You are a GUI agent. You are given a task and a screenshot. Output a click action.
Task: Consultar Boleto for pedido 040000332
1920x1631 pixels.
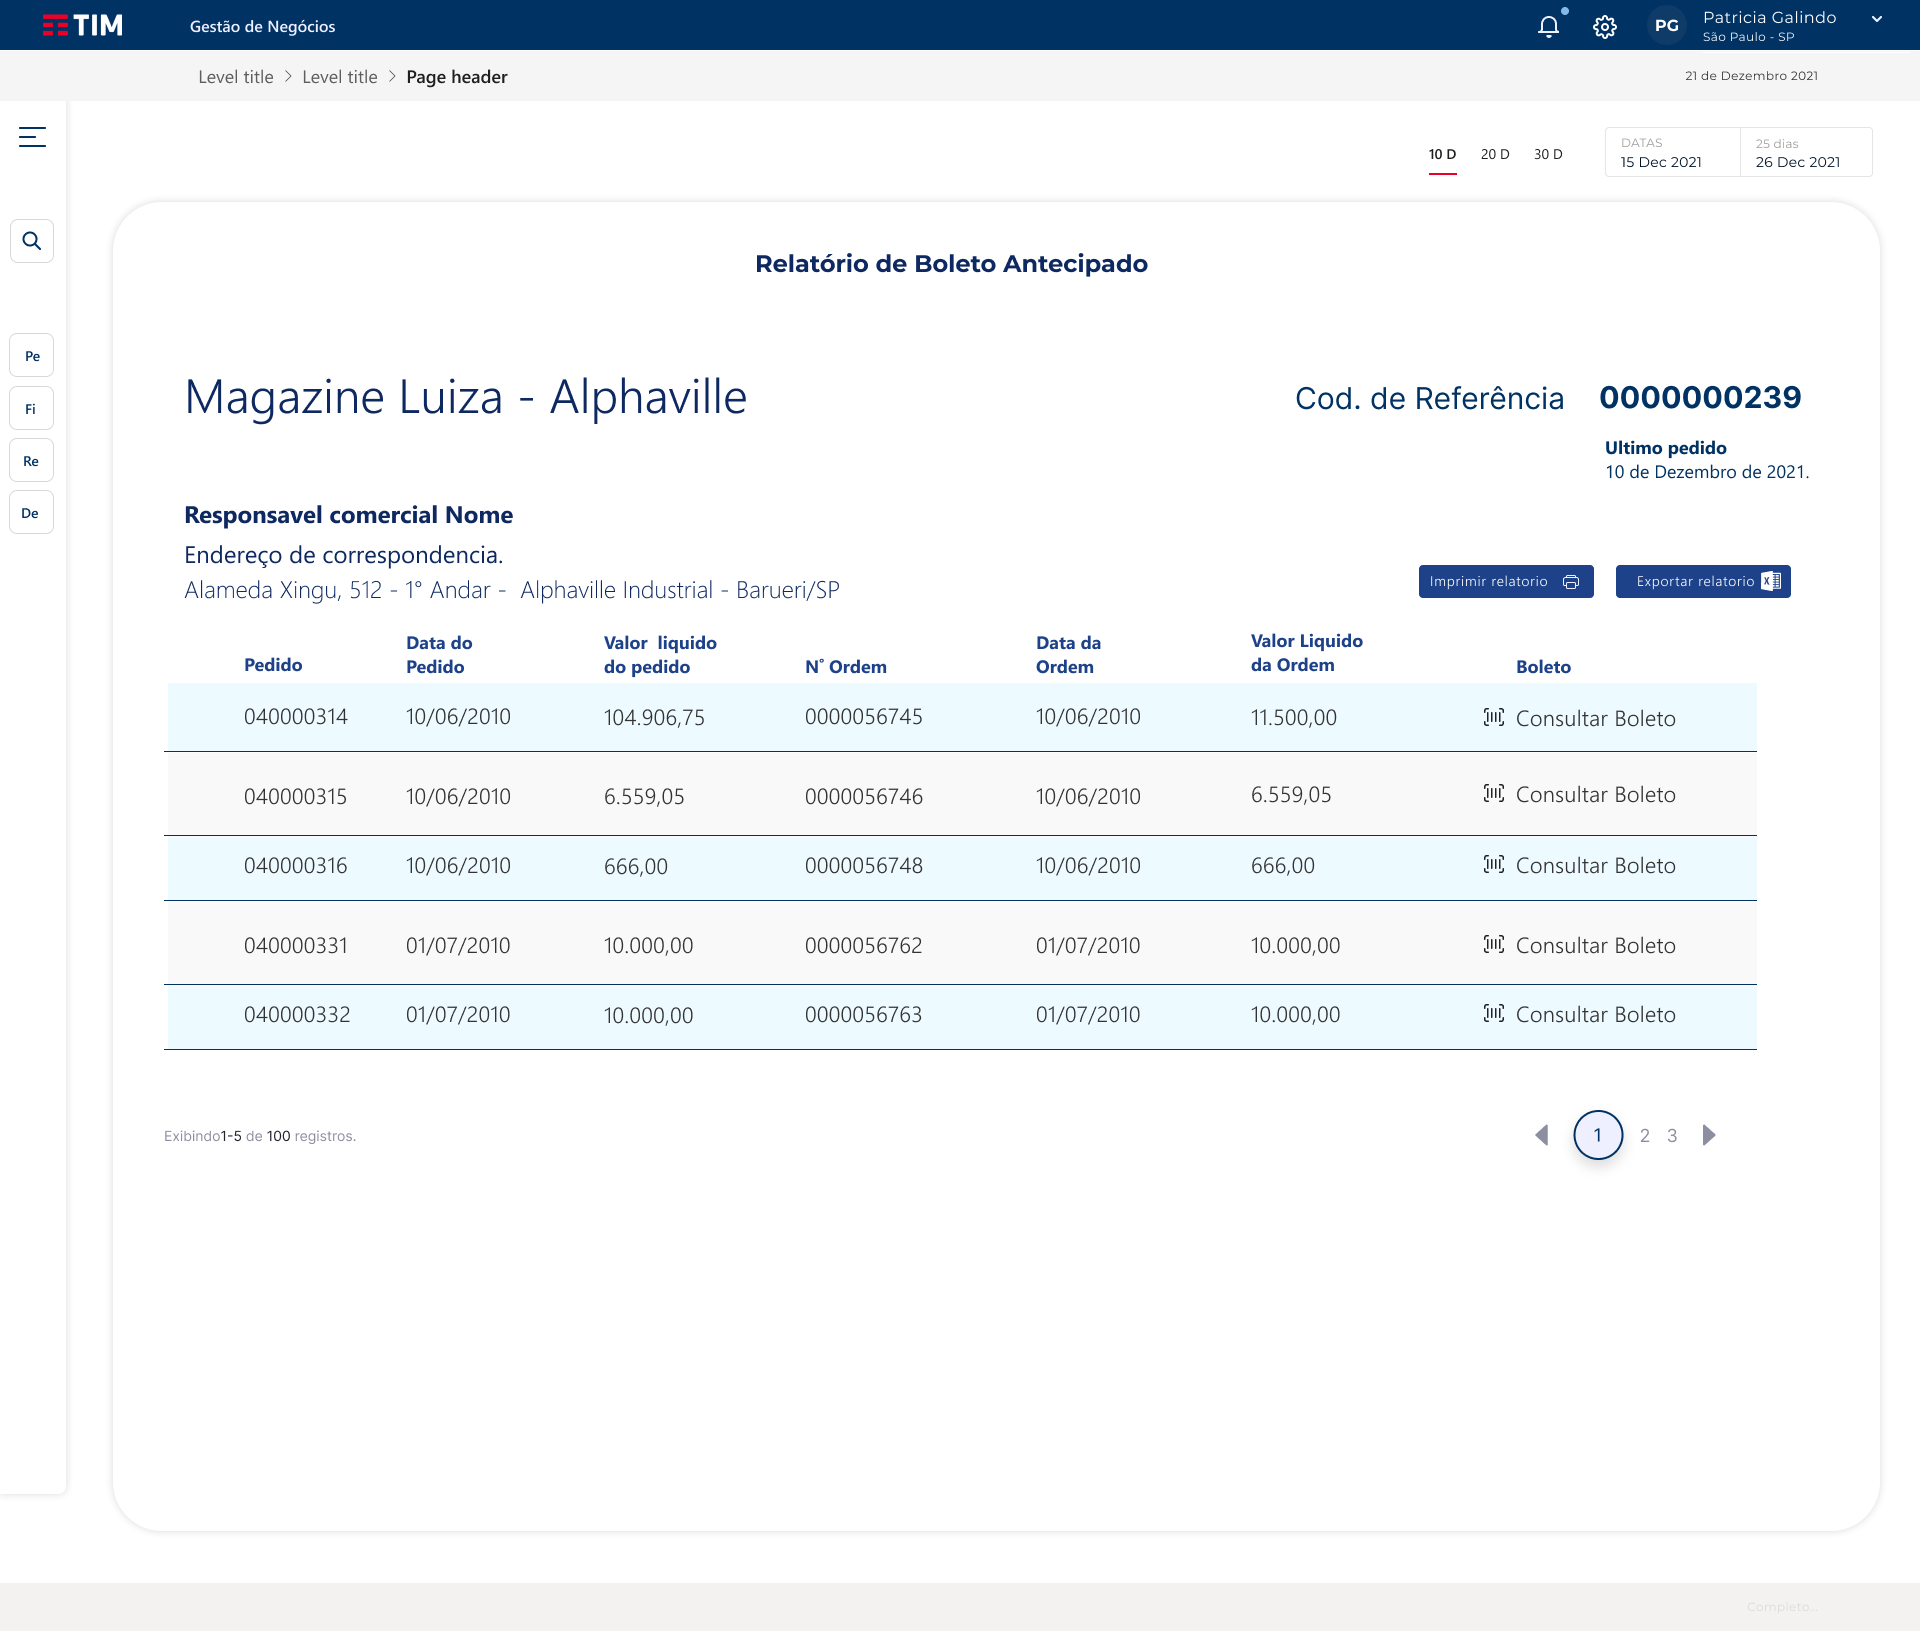(1595, 1015)
